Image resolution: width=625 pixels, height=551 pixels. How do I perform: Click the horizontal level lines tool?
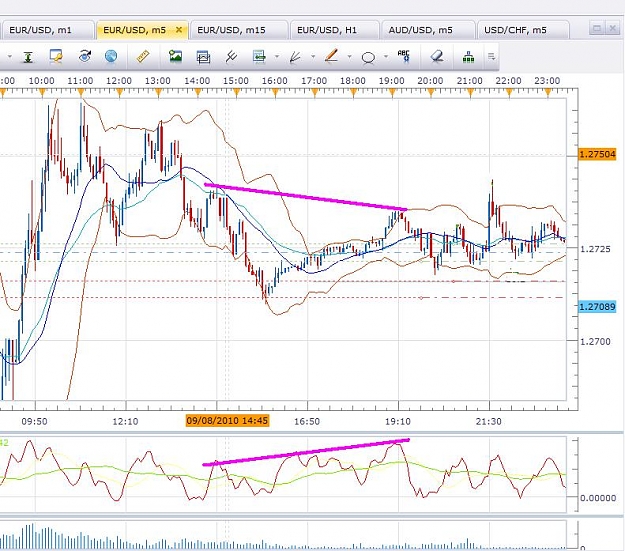coord(259,57)
